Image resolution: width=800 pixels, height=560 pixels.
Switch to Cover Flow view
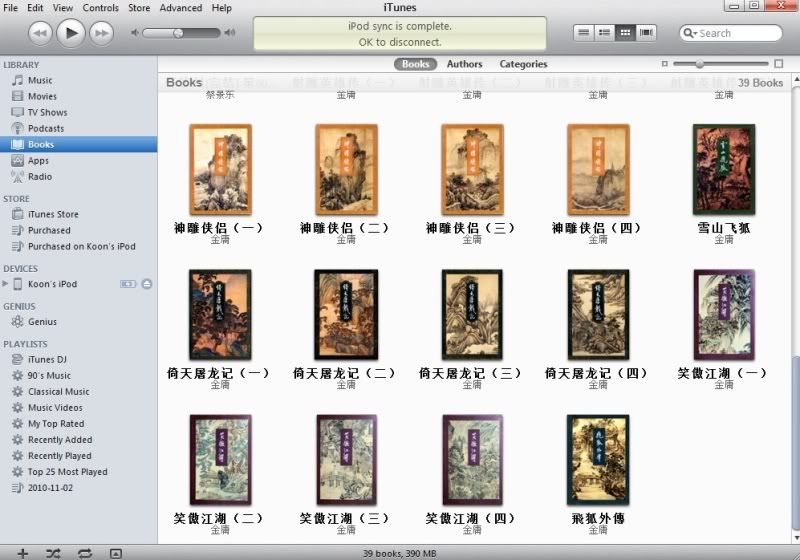point(647,33)
